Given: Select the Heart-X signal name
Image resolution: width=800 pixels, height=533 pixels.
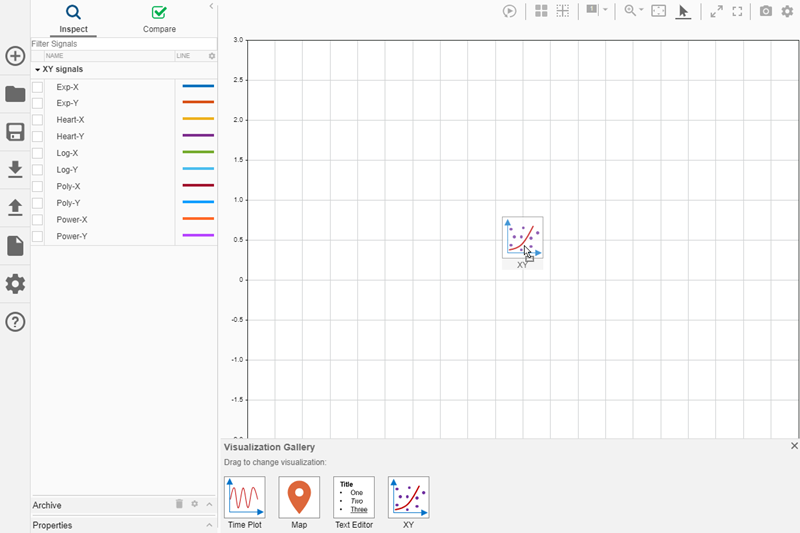Looking at the screenshot, I should pyautogui.click(x=70, y=120).
